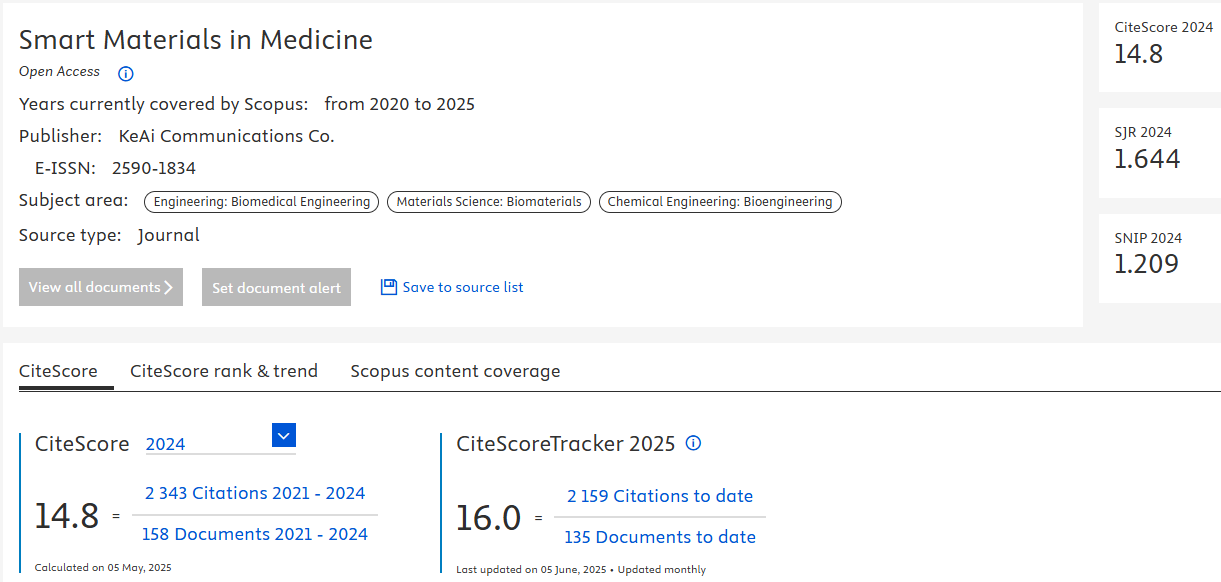The image size is (1221, 582).
Task: Click the Open Access label
Action: [x=60, y=72]
